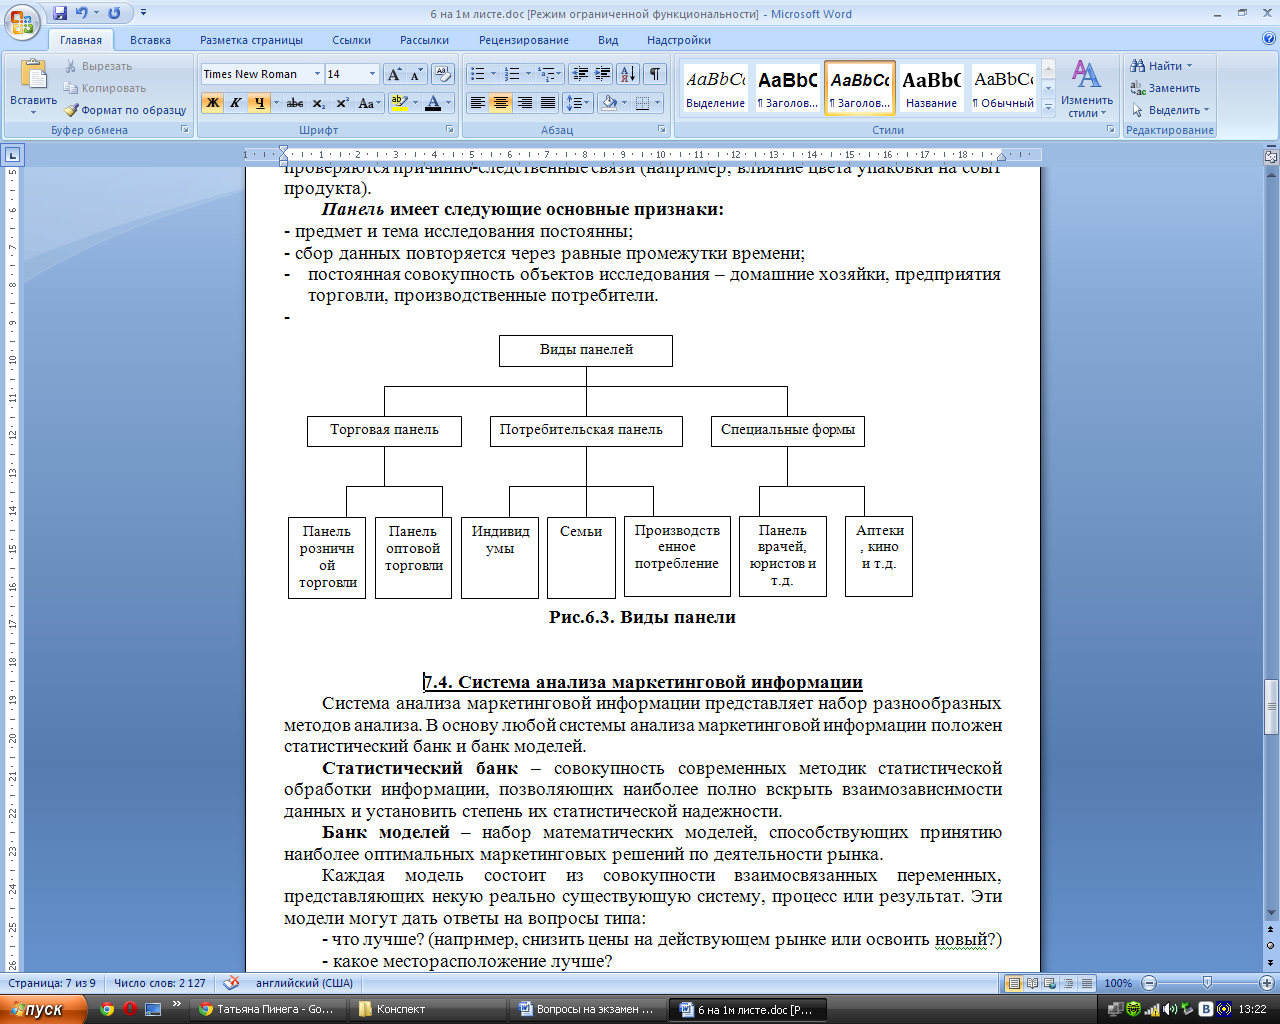Viewport: 1280px width, 1024px height.
Task: Click Выделить select button
Action: [x=1171, y=110]
